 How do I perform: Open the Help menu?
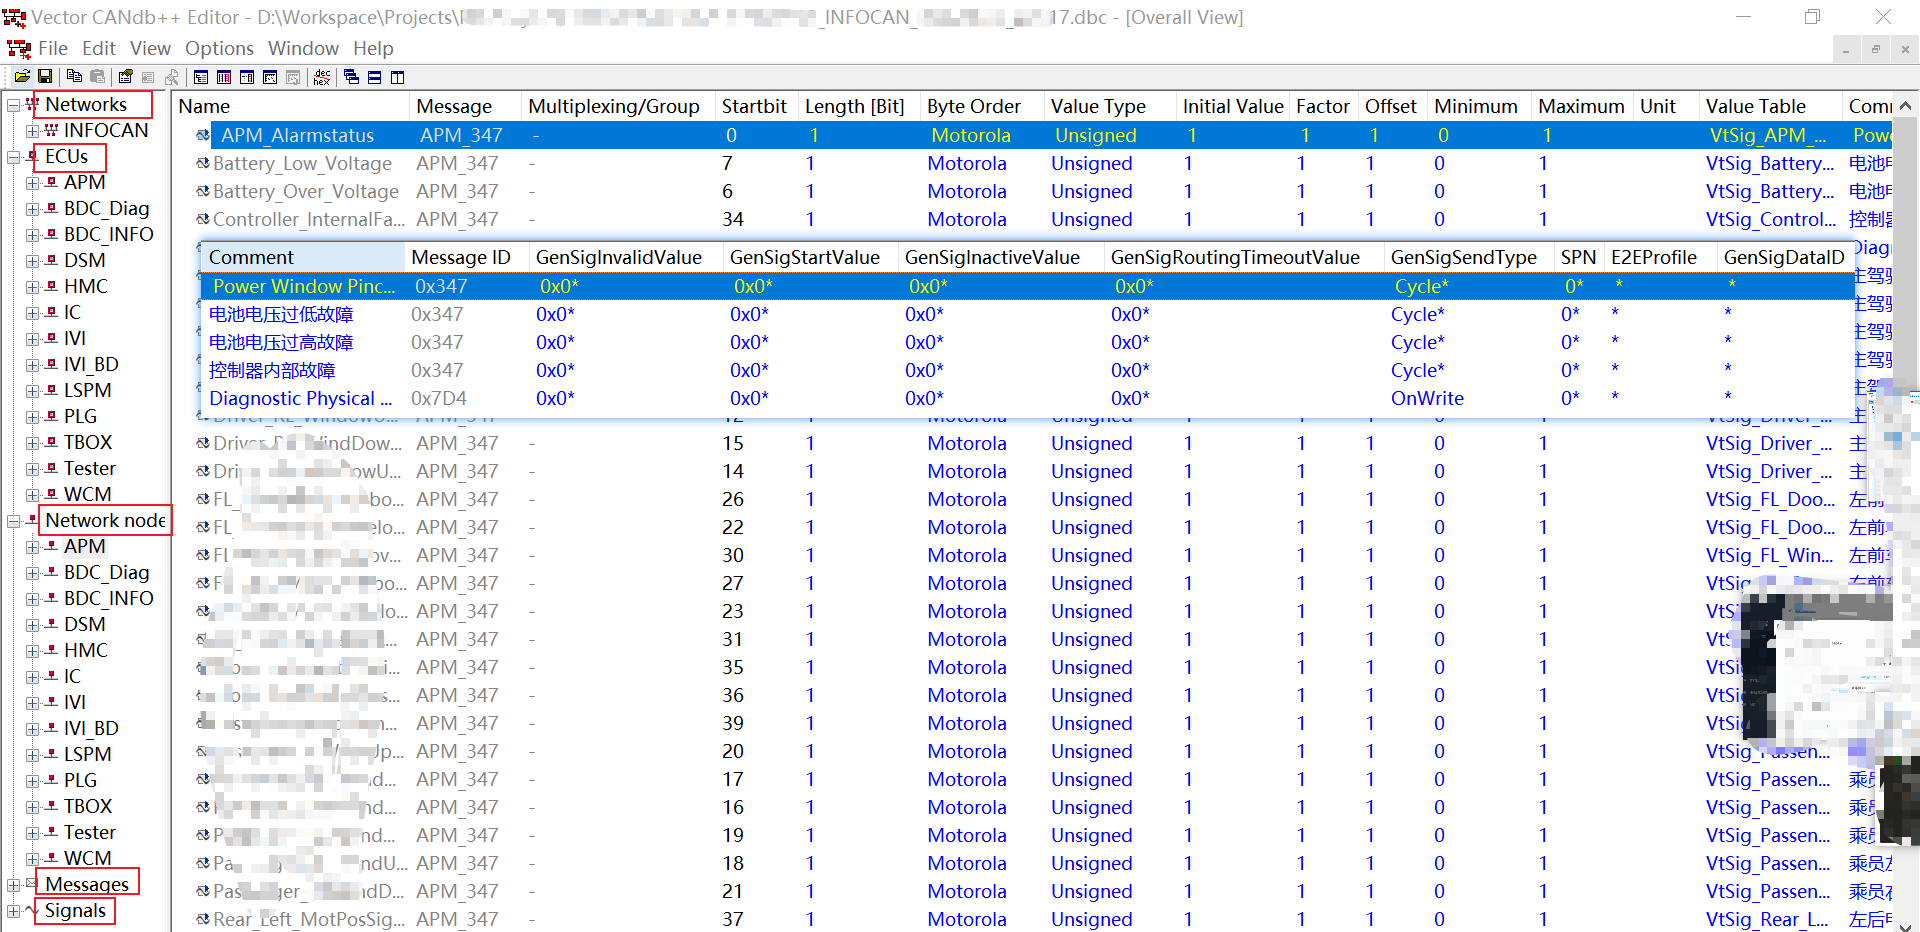[373, 48]
